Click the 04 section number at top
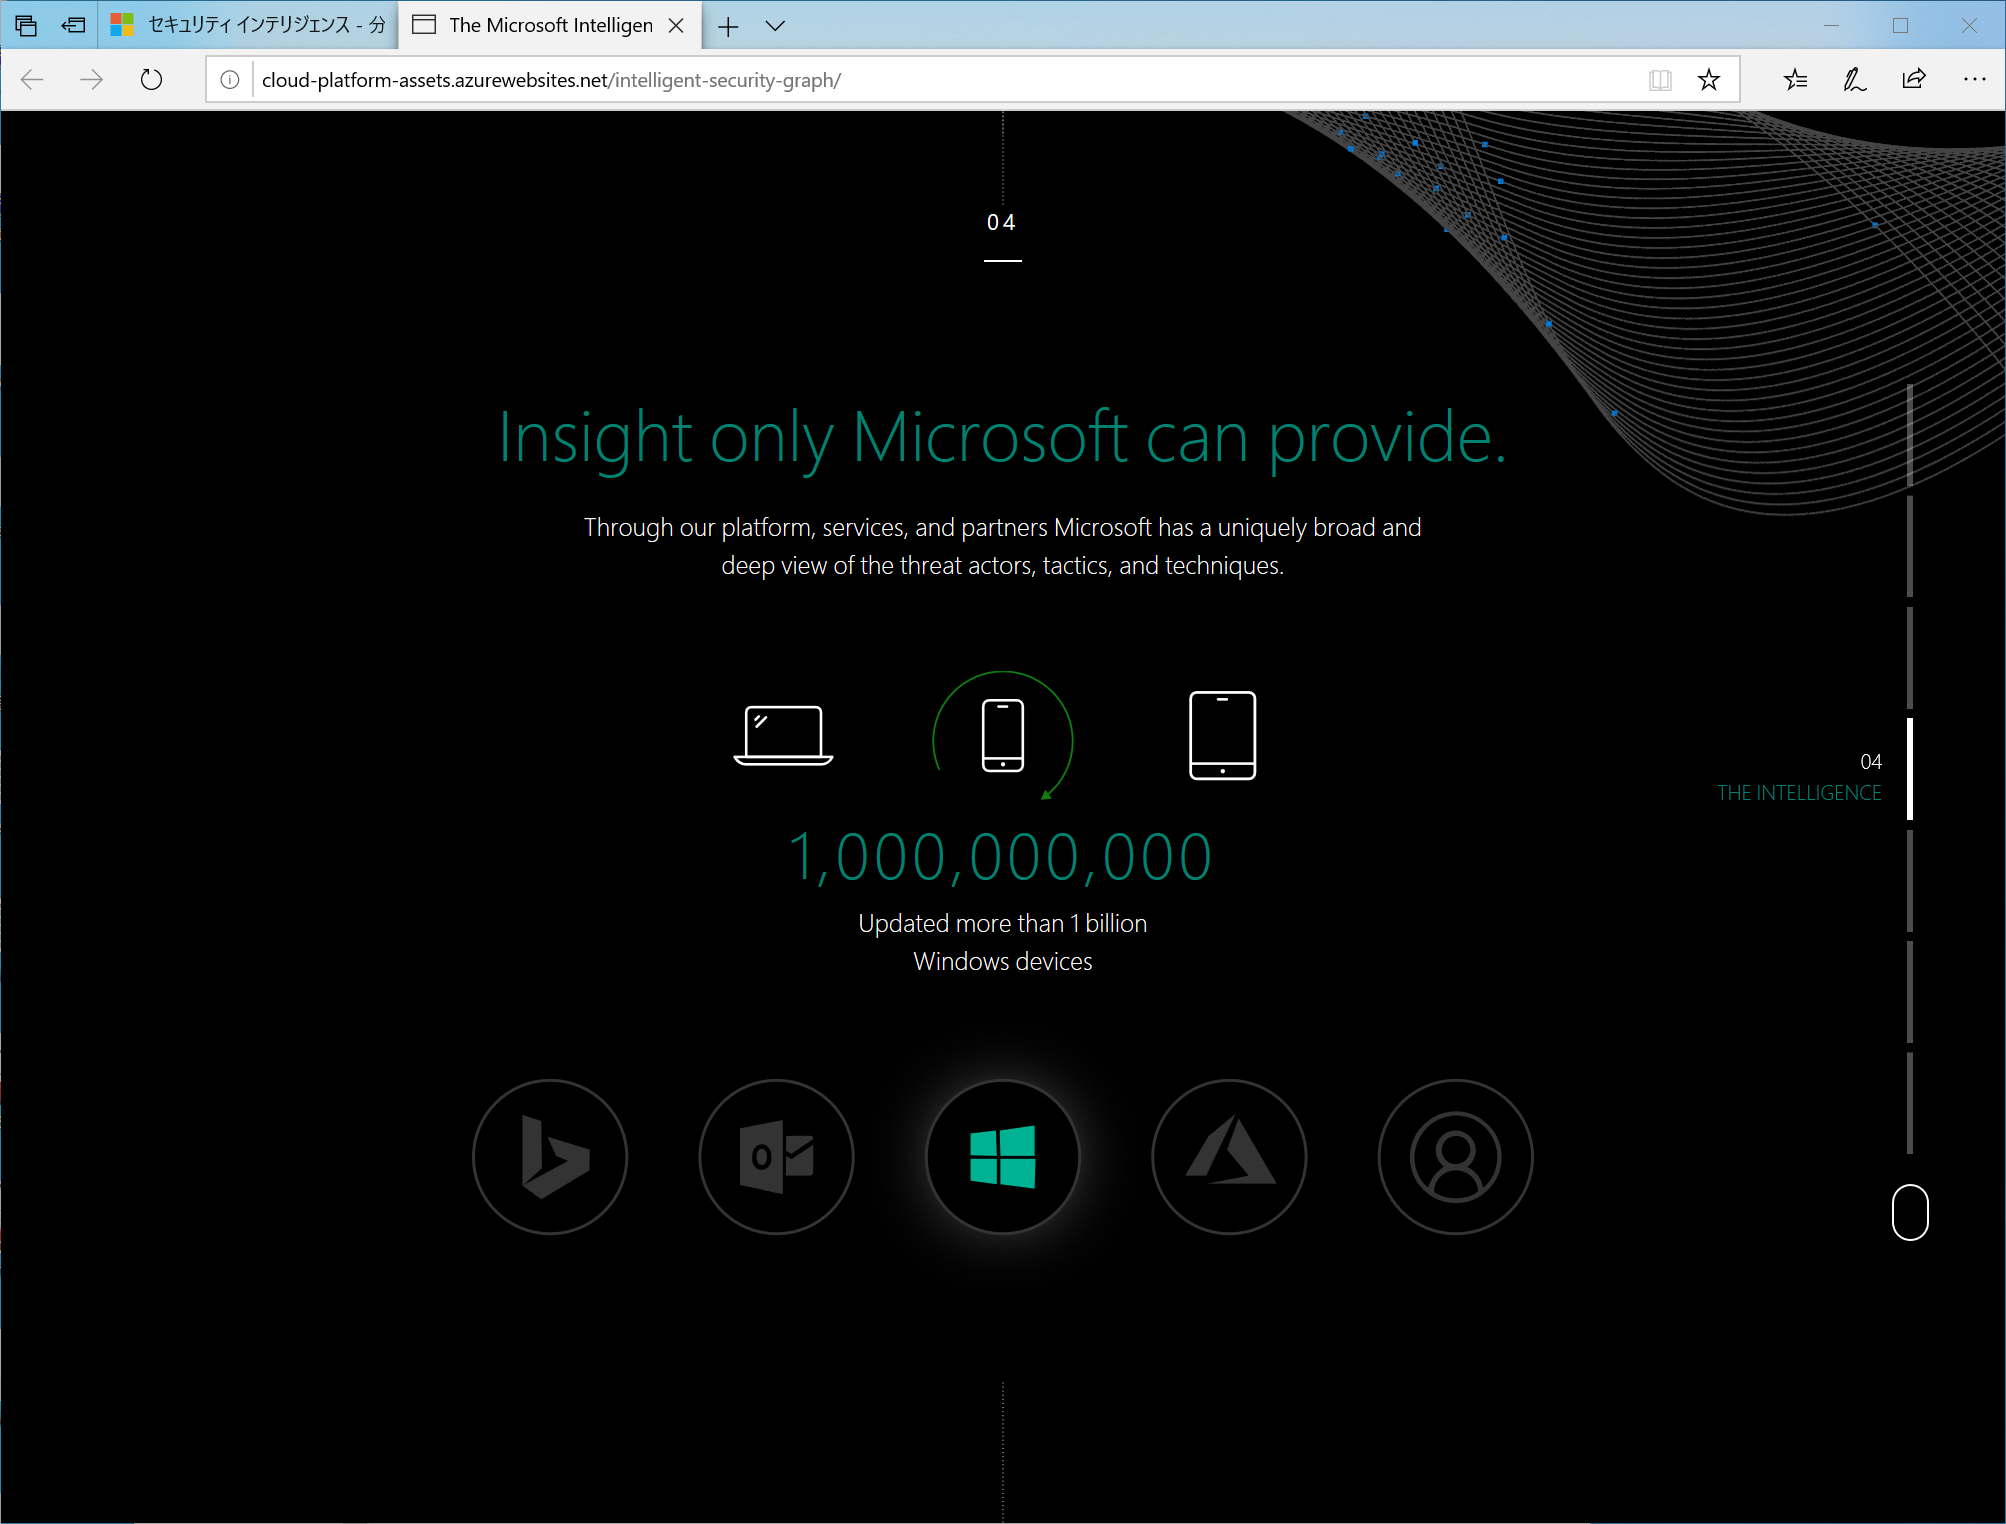Image resolution: width=2006 pixels, height=1524 pixels. 1002,222
